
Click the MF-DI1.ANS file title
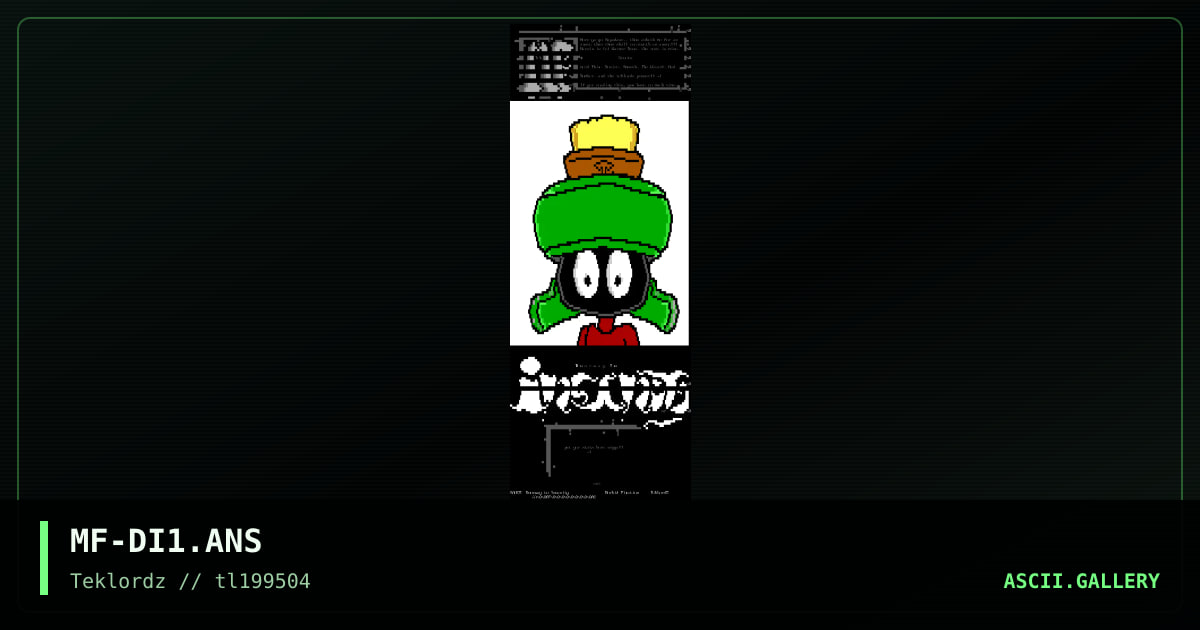(166, 541)
